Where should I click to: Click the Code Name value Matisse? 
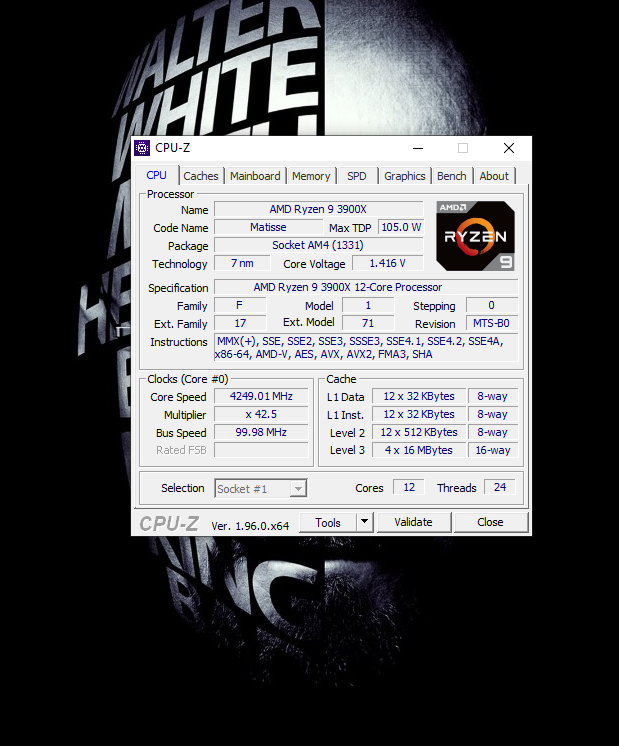(x=268, y=227)
